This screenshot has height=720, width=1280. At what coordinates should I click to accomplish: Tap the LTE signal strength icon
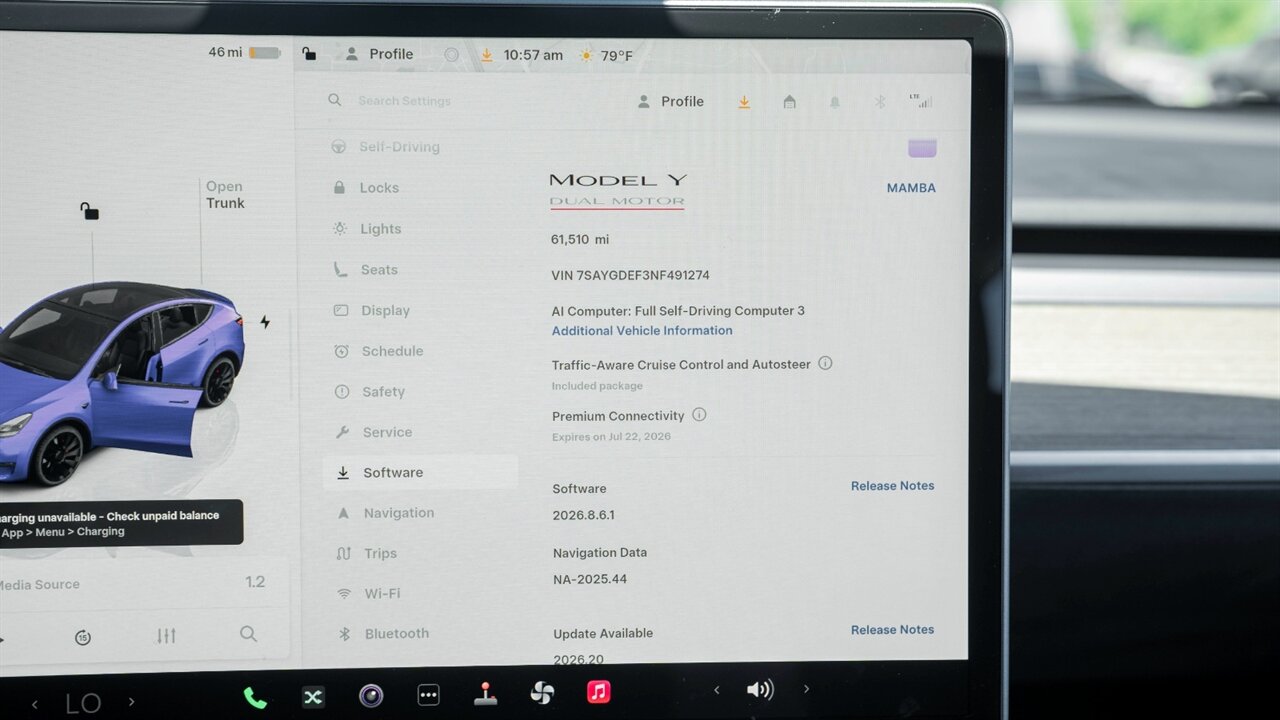pyautogui.click(x=921, y=101)
